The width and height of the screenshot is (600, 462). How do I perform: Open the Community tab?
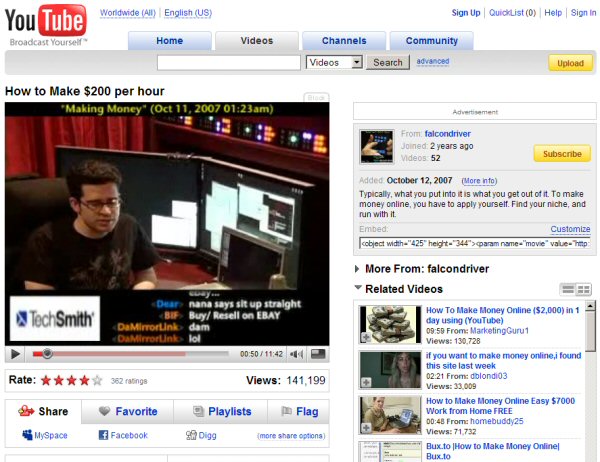[x=432, y=41]
